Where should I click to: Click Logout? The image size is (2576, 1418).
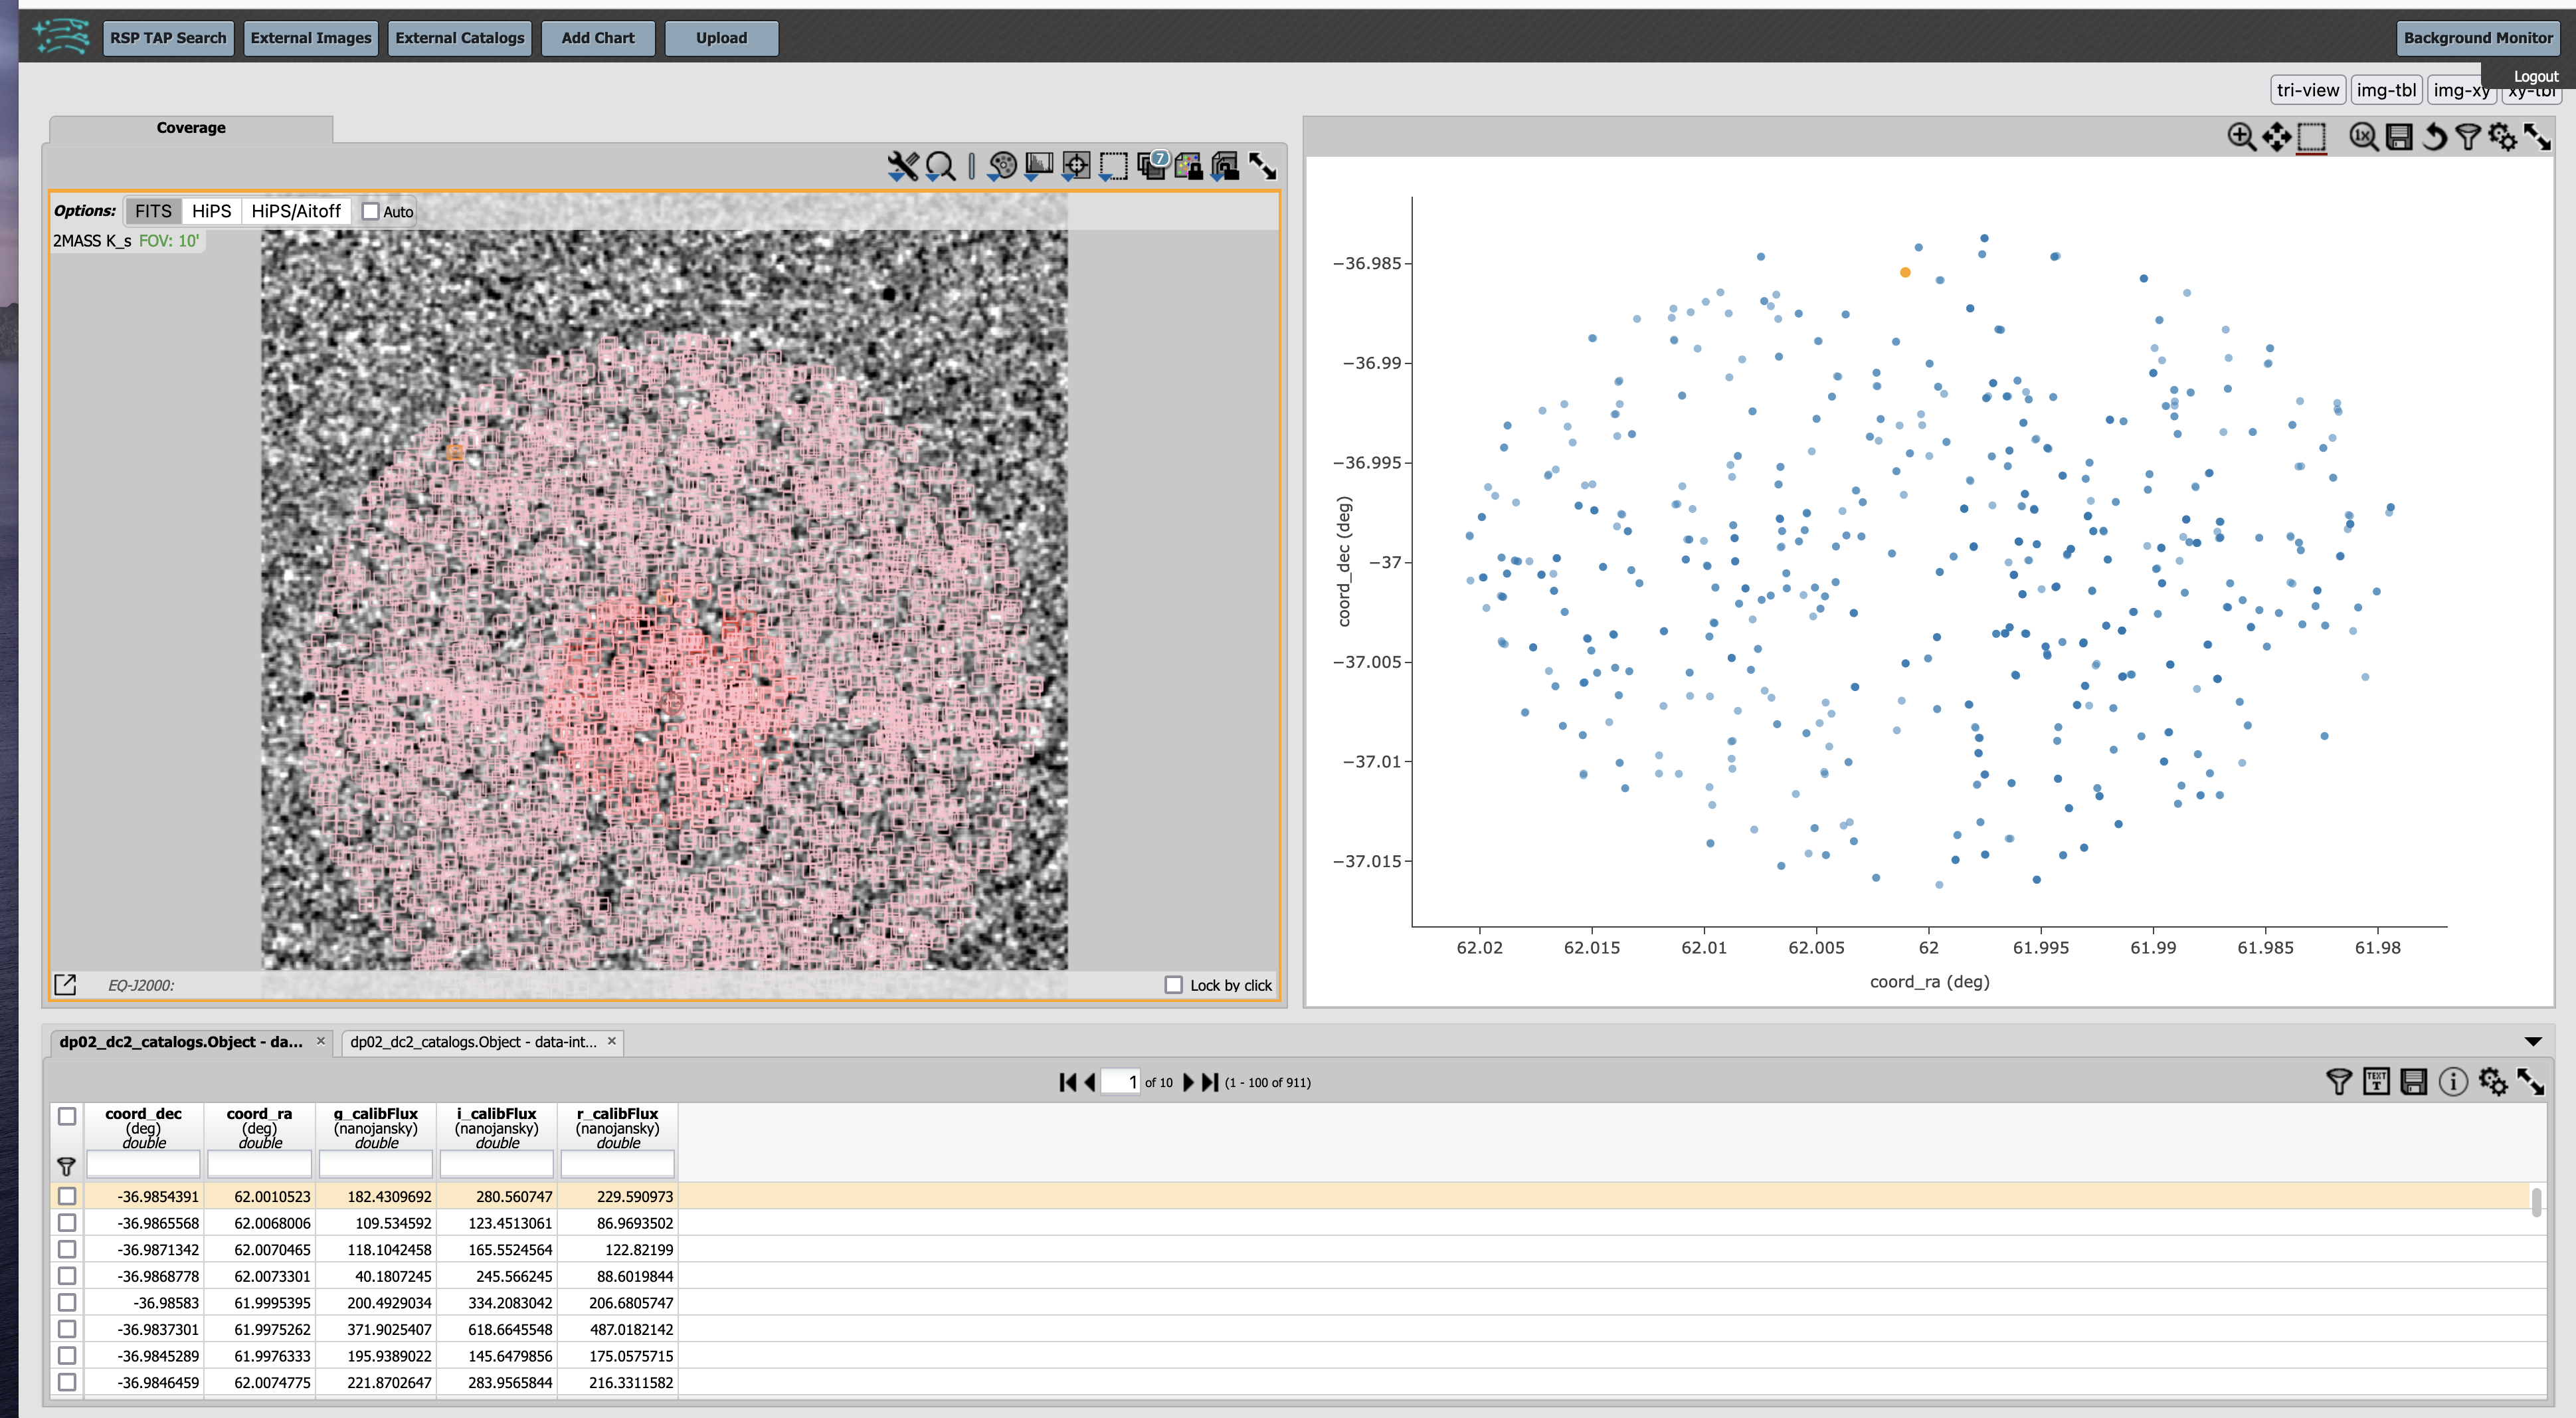pyautogui.click(x=2535, y=76)
